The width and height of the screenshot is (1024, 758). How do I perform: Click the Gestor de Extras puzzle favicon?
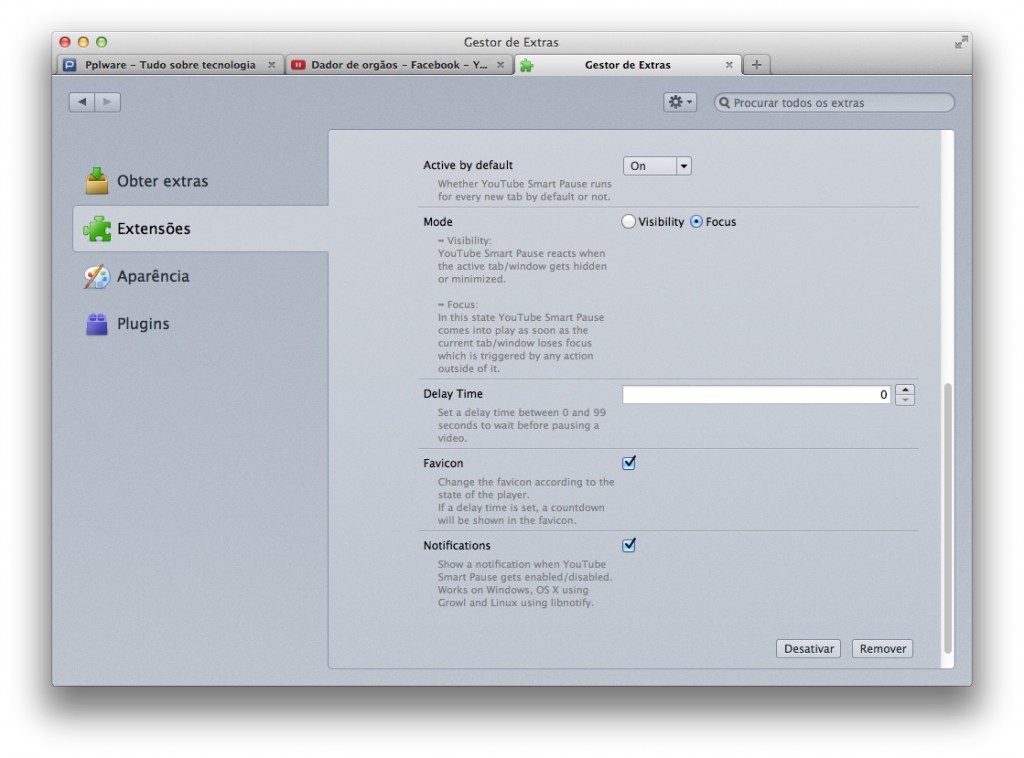pos(526,65)
